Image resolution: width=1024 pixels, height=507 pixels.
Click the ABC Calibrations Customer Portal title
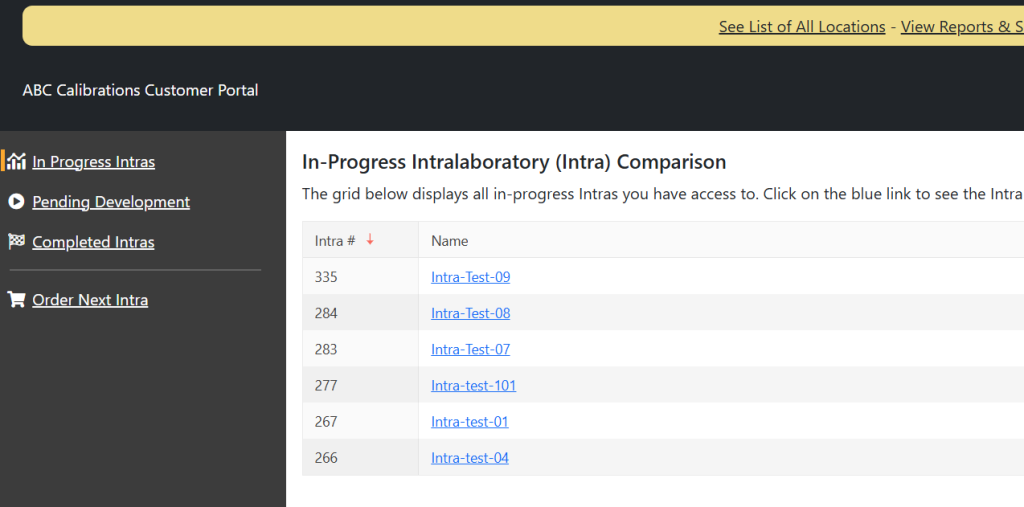coord(140,90)
